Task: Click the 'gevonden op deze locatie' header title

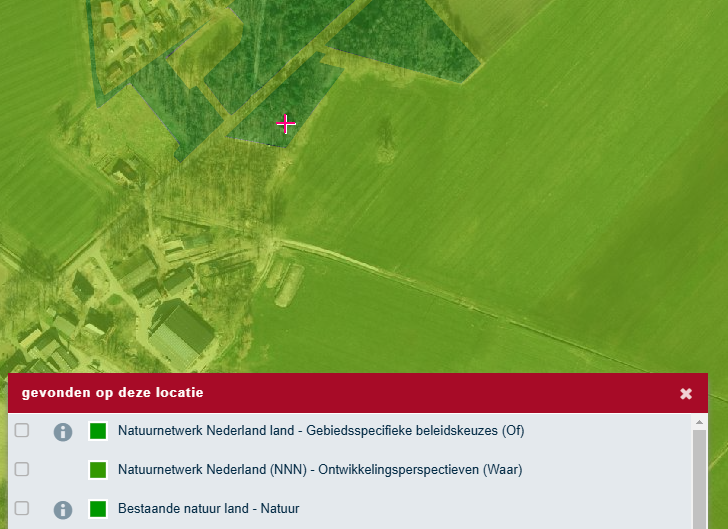Action: coord(112,393)
